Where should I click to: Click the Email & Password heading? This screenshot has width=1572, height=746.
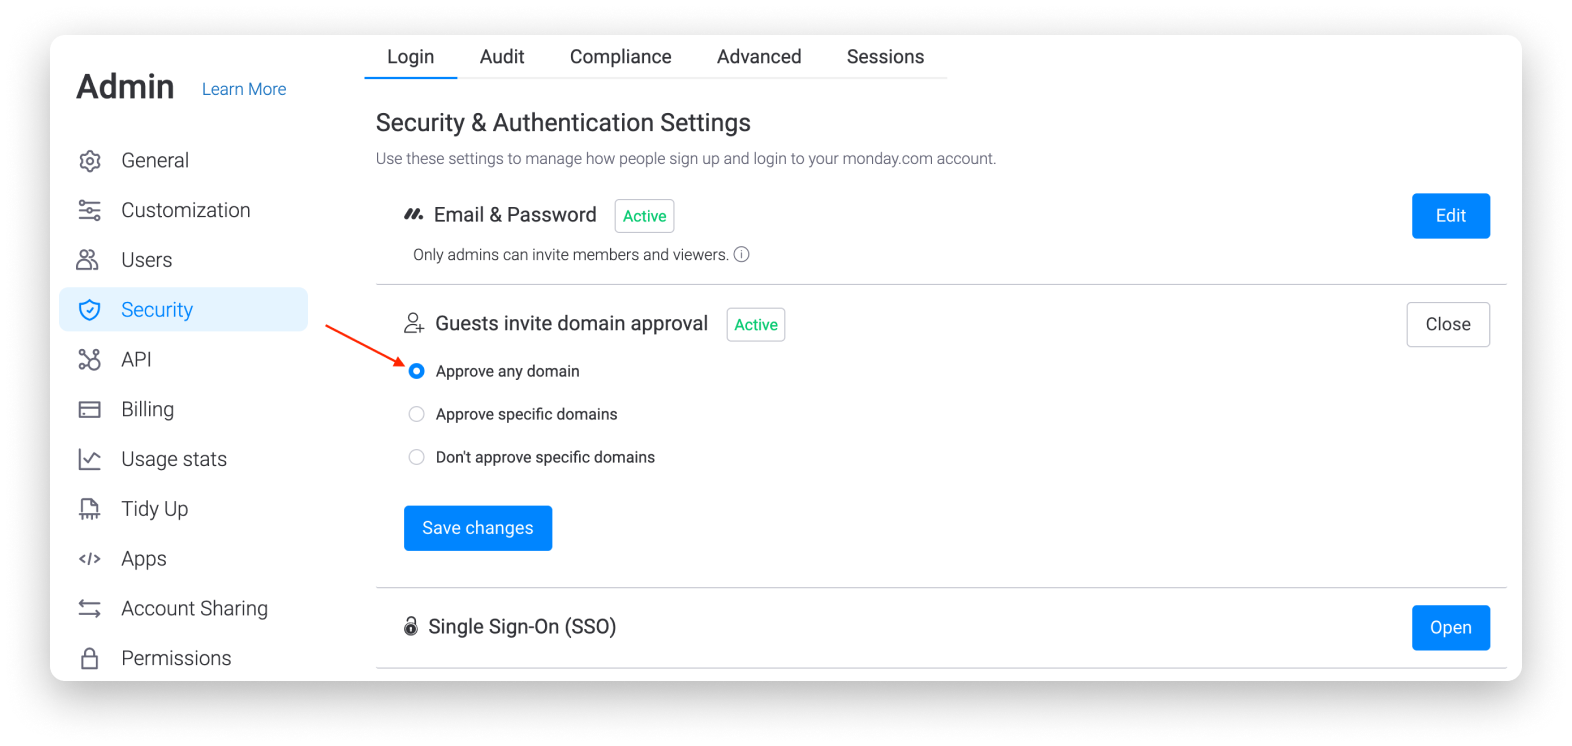click(x=515, y=215)
